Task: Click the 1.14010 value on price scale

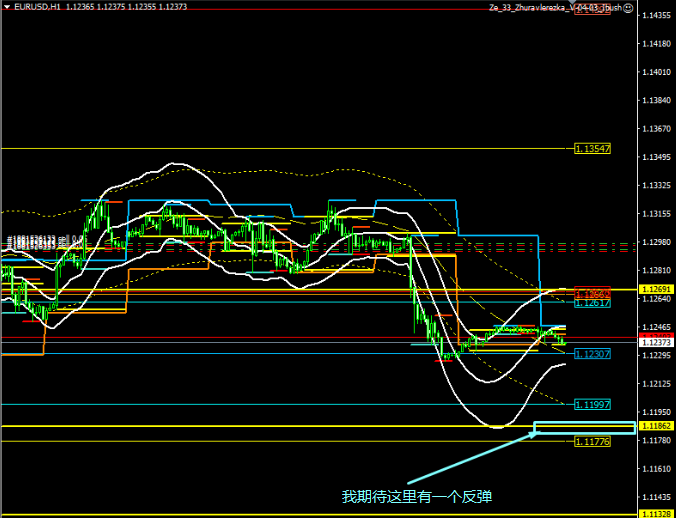Action: click(656, 72)
